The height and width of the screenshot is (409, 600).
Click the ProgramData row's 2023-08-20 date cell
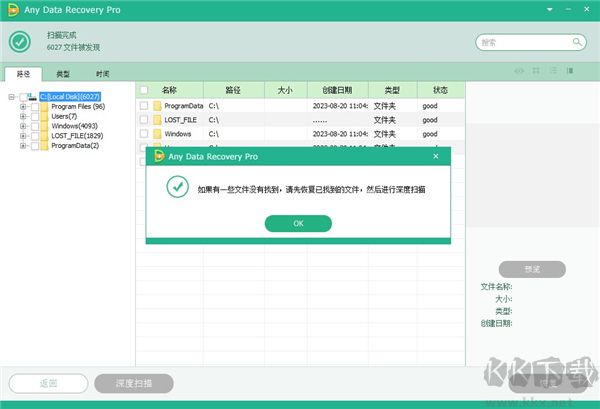coord(340,106)
